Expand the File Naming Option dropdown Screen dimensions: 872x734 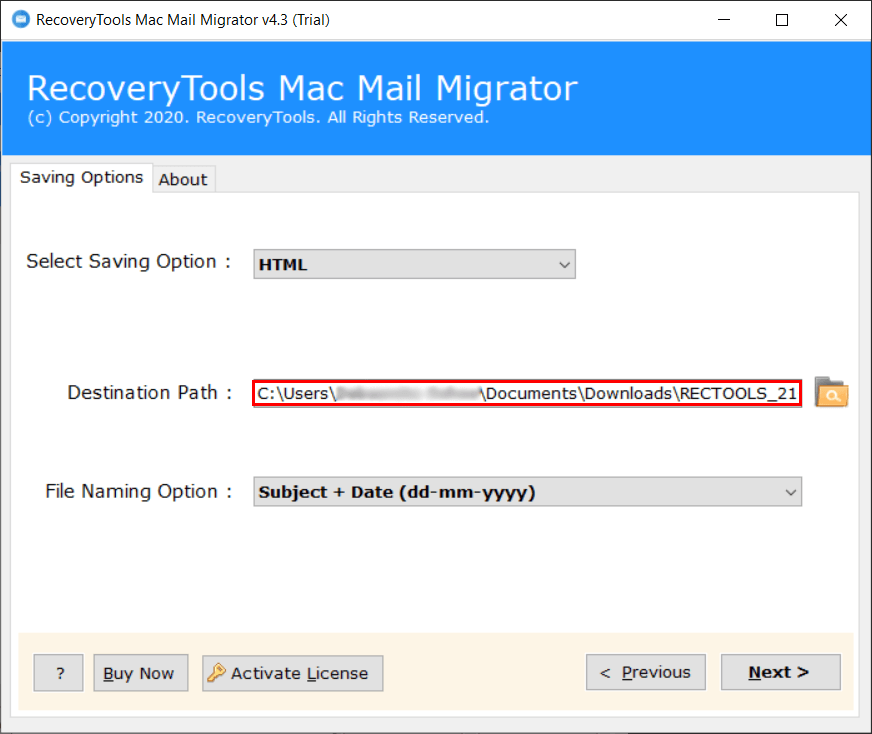pyautogui.click(x=527, y=492)
